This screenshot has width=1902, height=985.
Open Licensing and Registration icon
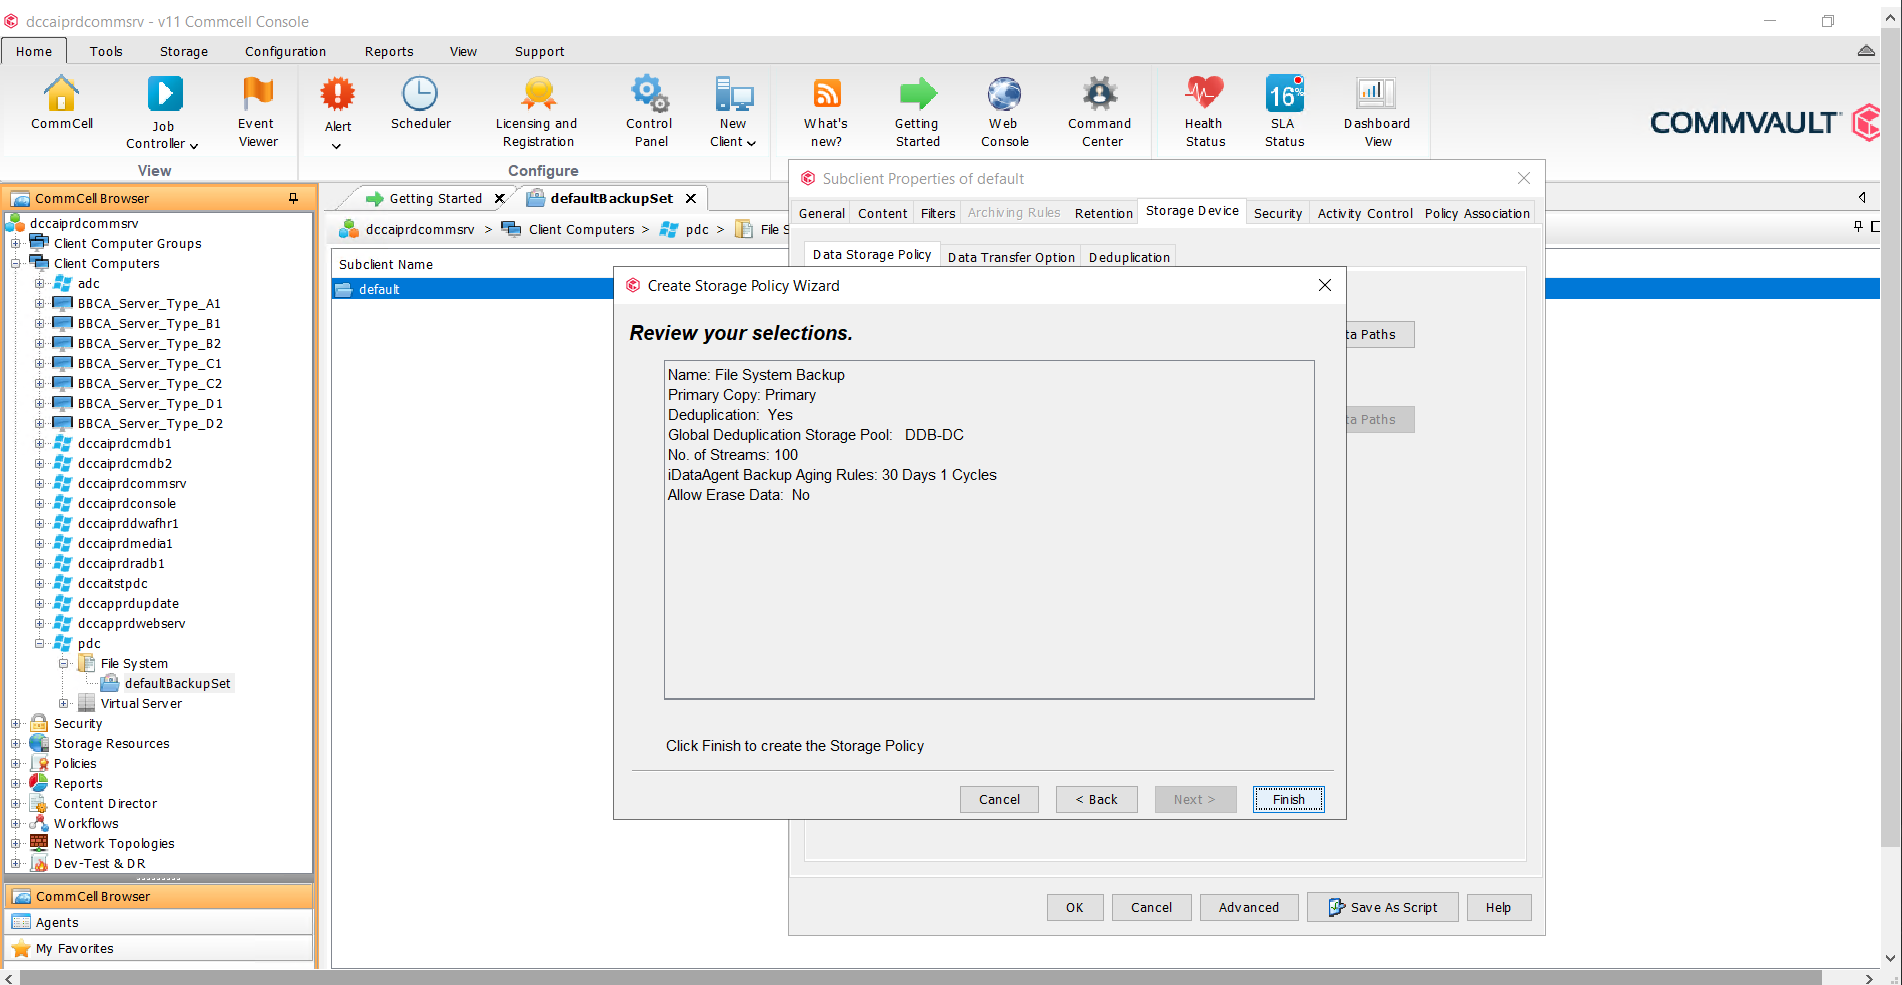(x=538, y=94)
